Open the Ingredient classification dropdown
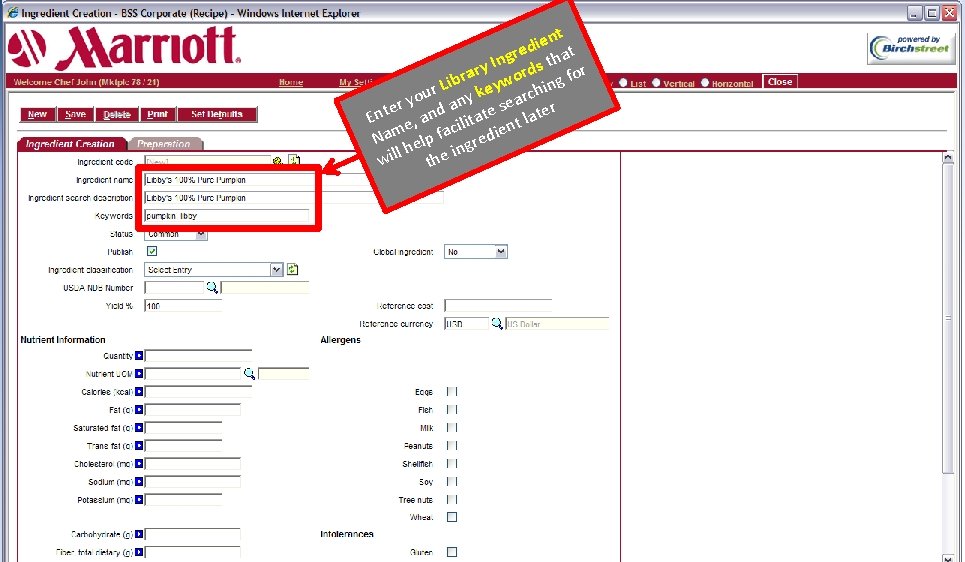965x562 pixels. (x=214, y=270)
